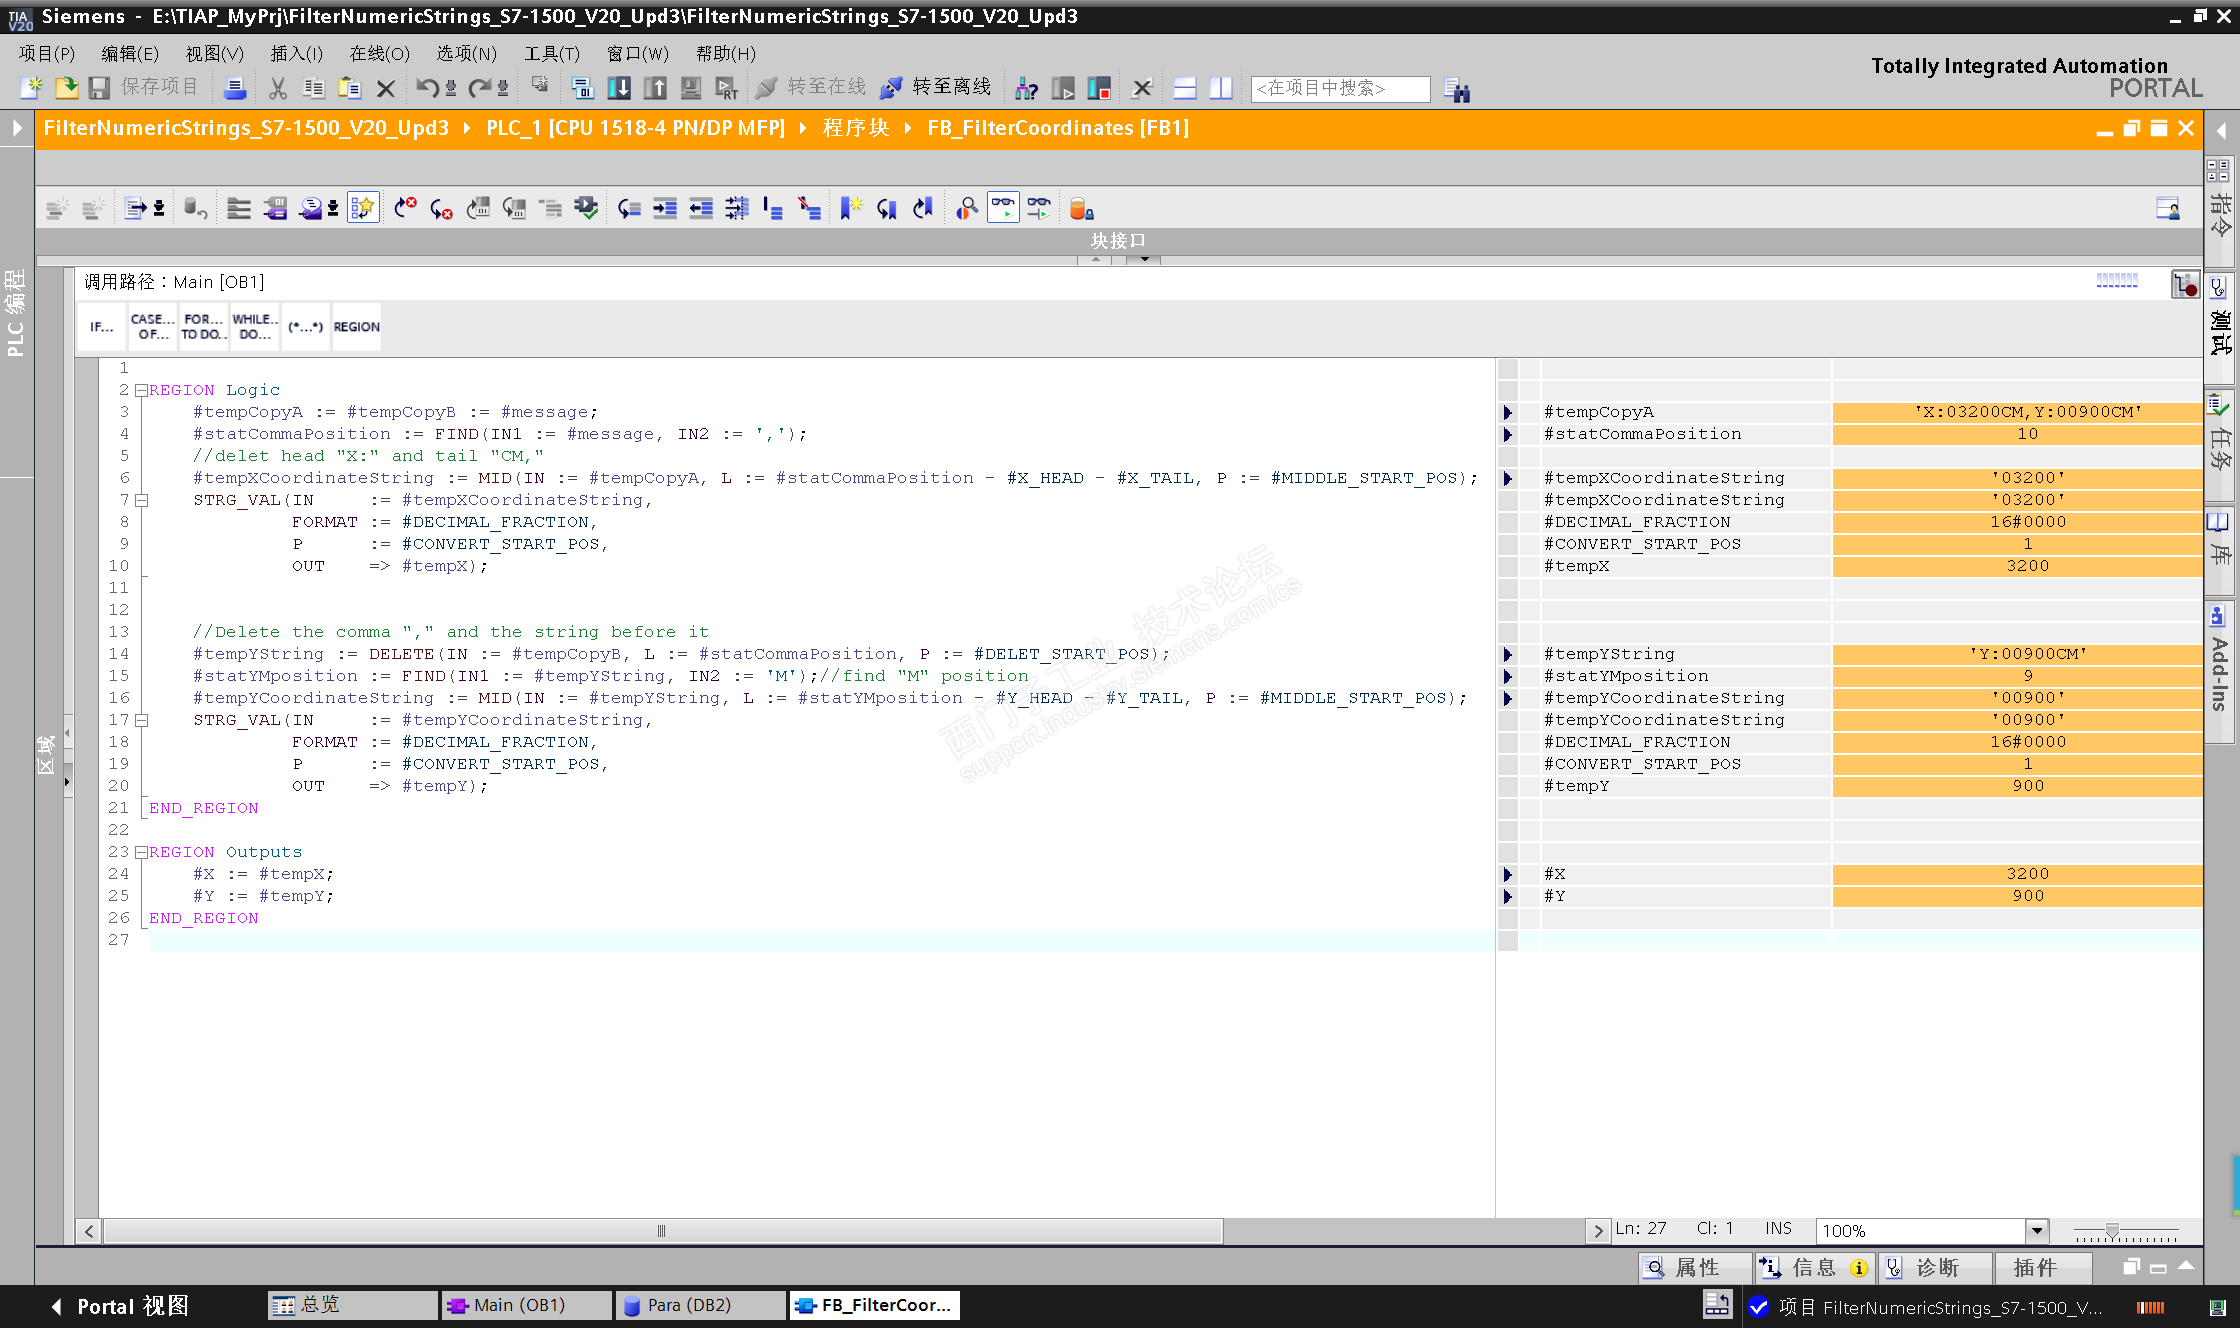This screenshot has height=1328, width=2240.
Task: Click the project search input field
Action: [1339, 88]
